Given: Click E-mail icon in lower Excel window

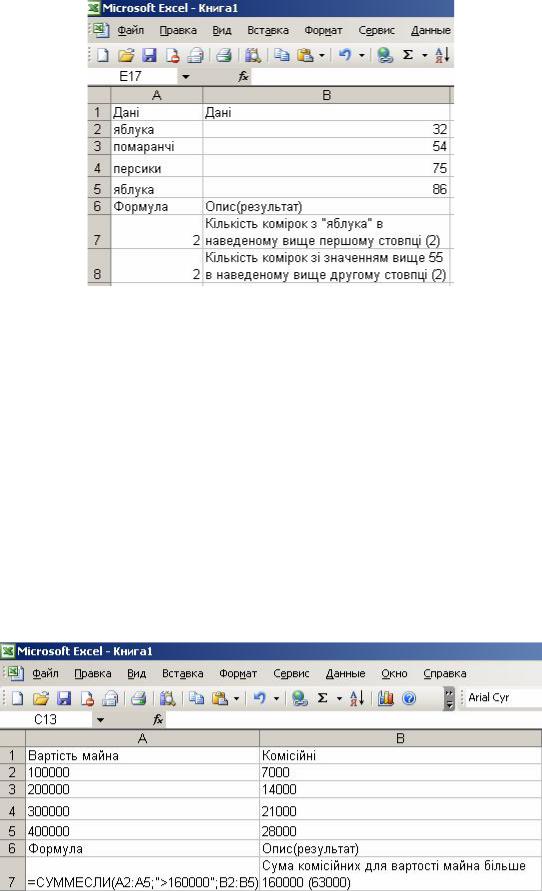Looking at the screenshot, I should [x=110, y=698].
